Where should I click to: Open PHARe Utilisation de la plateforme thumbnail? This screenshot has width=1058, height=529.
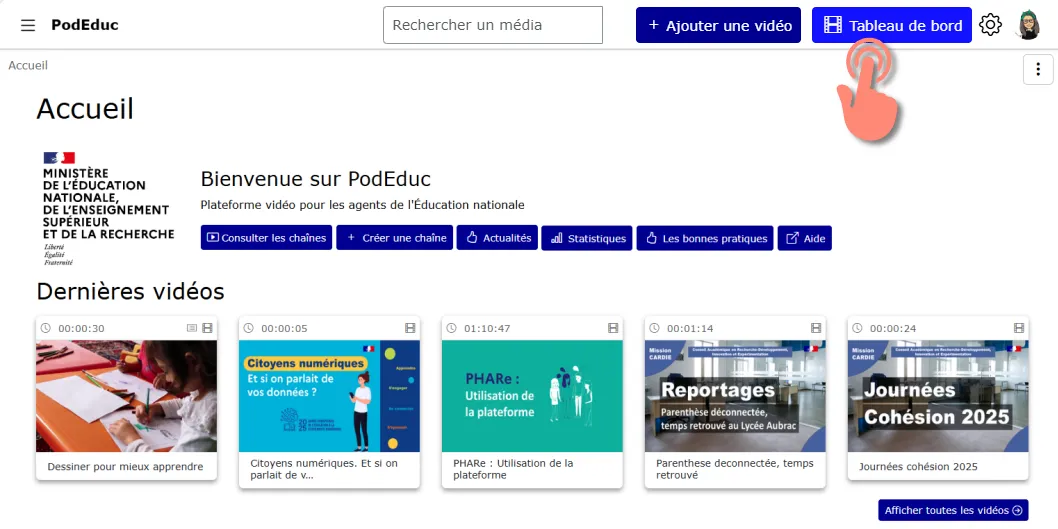[x=532, y=396]
